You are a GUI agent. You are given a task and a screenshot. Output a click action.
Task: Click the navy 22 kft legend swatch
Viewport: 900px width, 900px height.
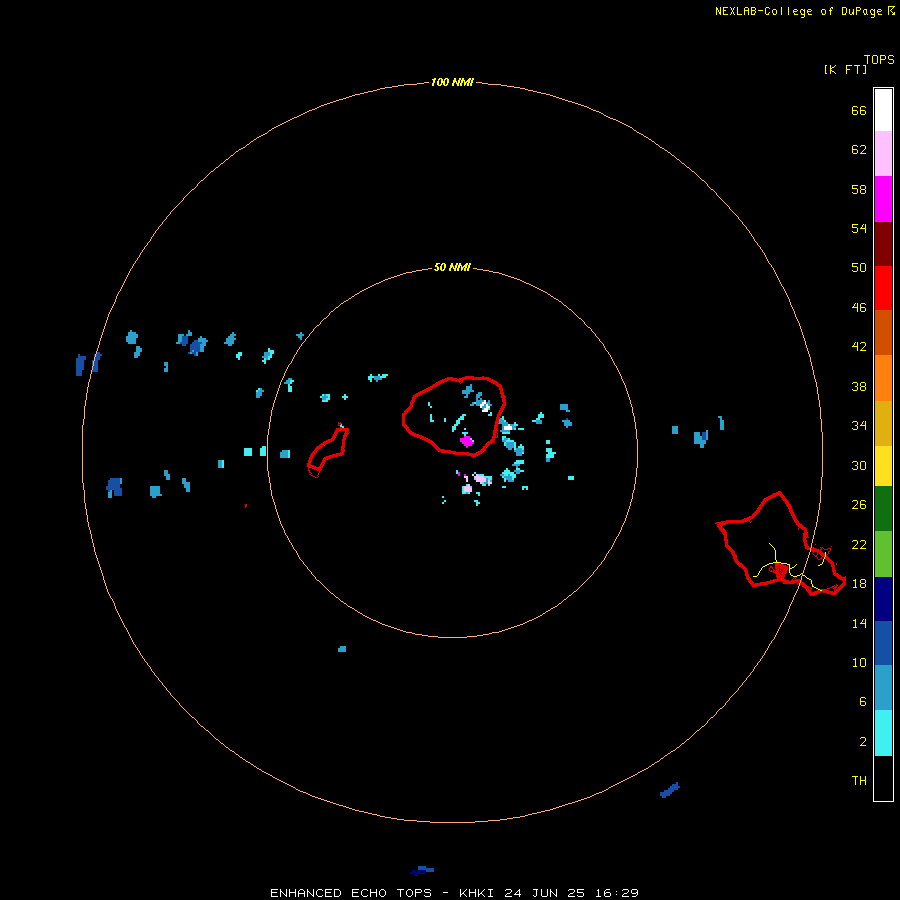point(883,599)
